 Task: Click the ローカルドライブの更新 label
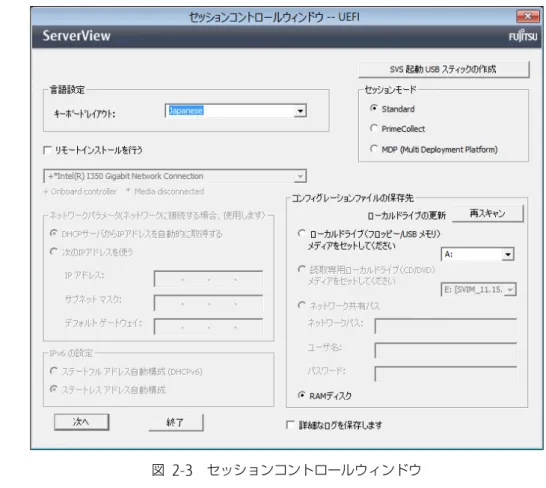pos(407,216)
